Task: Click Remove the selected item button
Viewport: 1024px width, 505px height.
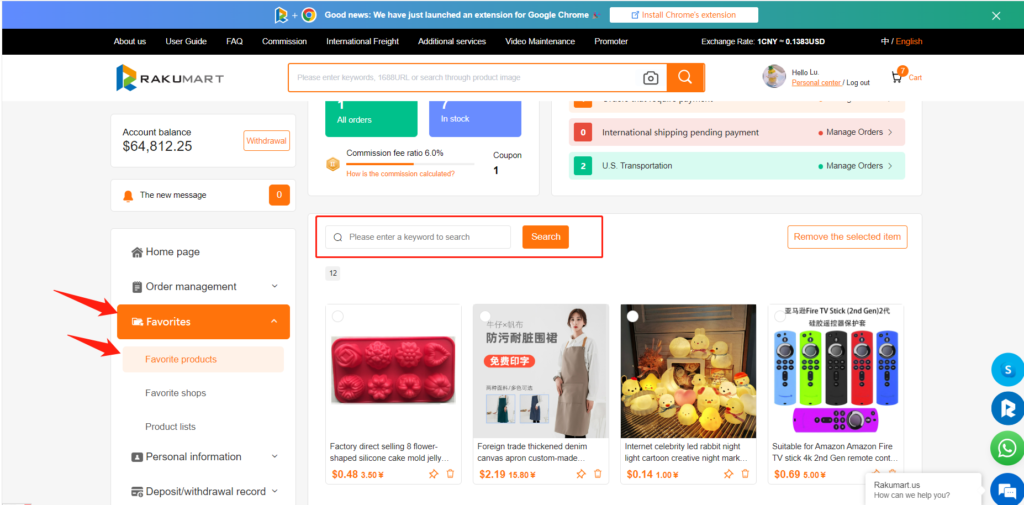Action: point(847,236)
